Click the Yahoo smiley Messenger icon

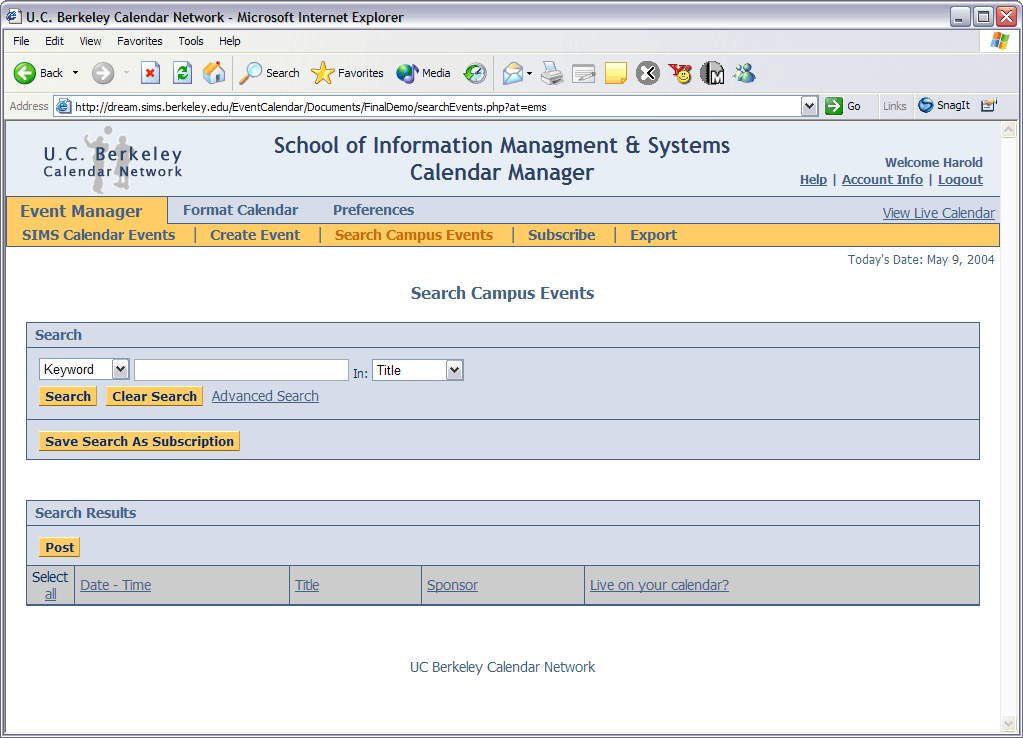click(680, 73)
